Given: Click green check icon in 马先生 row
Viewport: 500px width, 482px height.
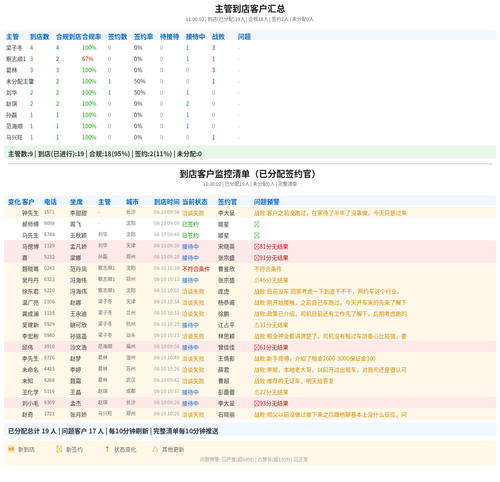Looking at the screenshot, I should [257, 235].
